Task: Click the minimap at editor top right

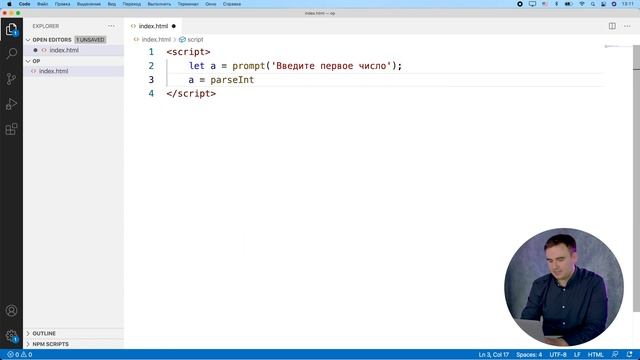Action: 618,47
